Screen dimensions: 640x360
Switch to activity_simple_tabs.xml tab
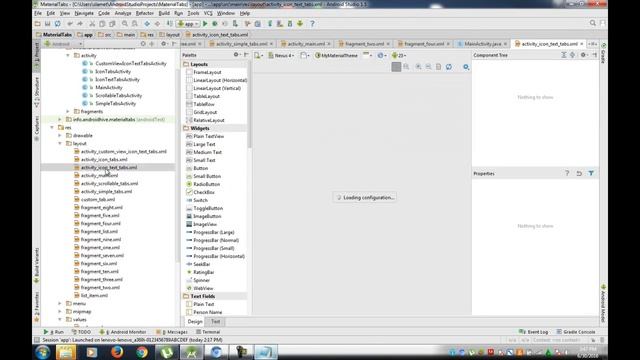click(x=241, y=44)
